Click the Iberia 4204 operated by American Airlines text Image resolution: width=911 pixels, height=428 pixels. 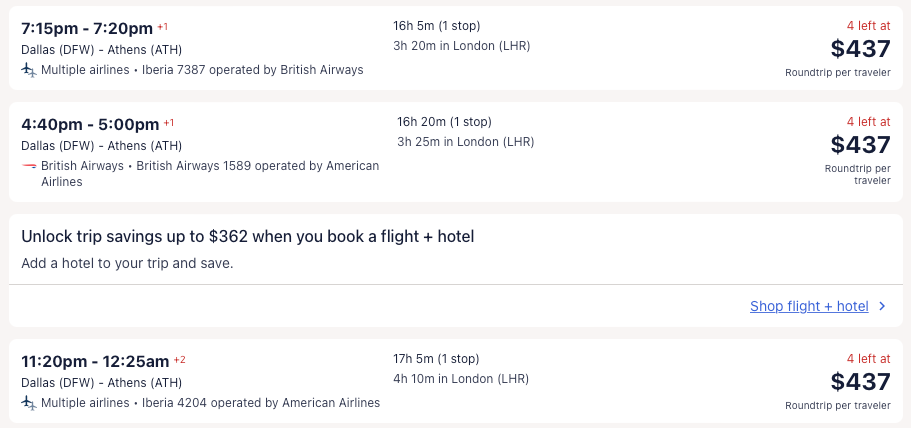click(x=258, y=403)
